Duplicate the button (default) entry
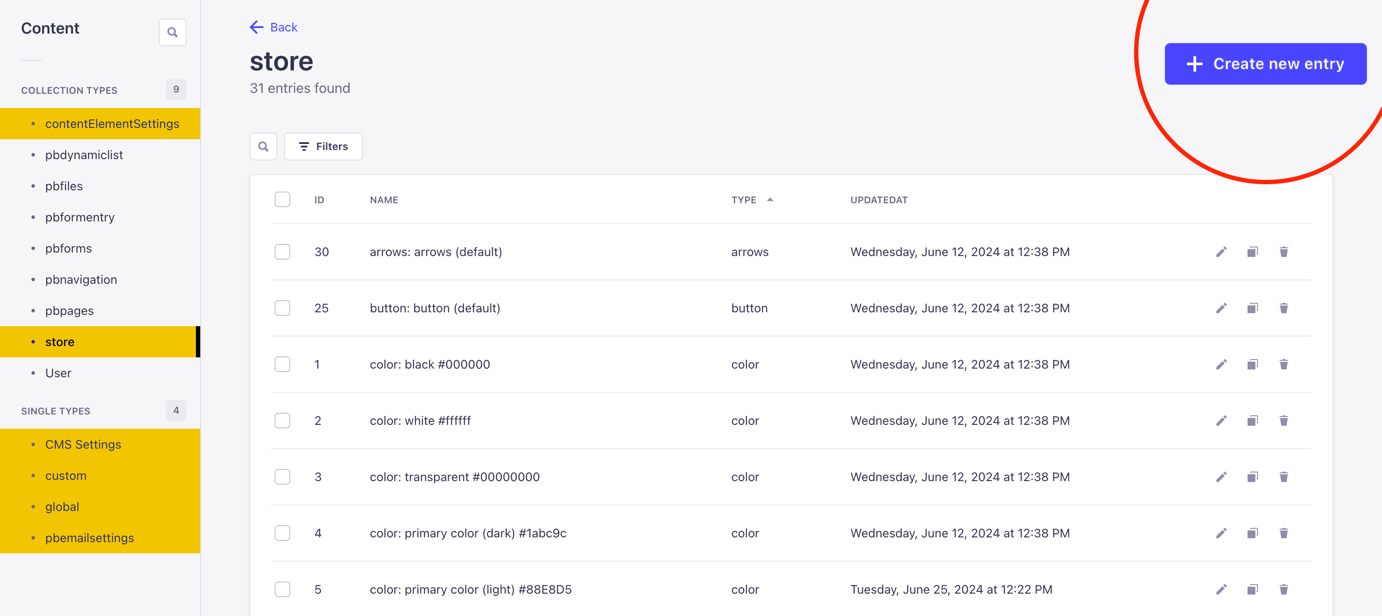Image resolution: width=1382 pixels, height=616 pixels. pyautogui.click(x=1252, y=308)
